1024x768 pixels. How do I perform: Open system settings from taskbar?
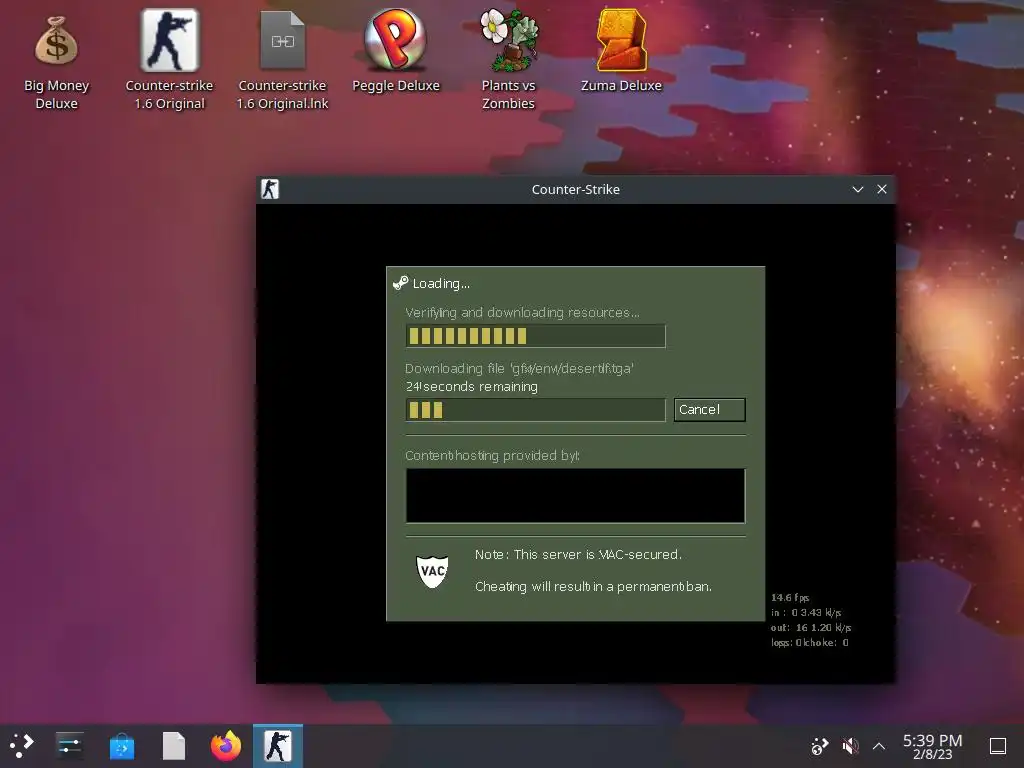tap(69, 745)
